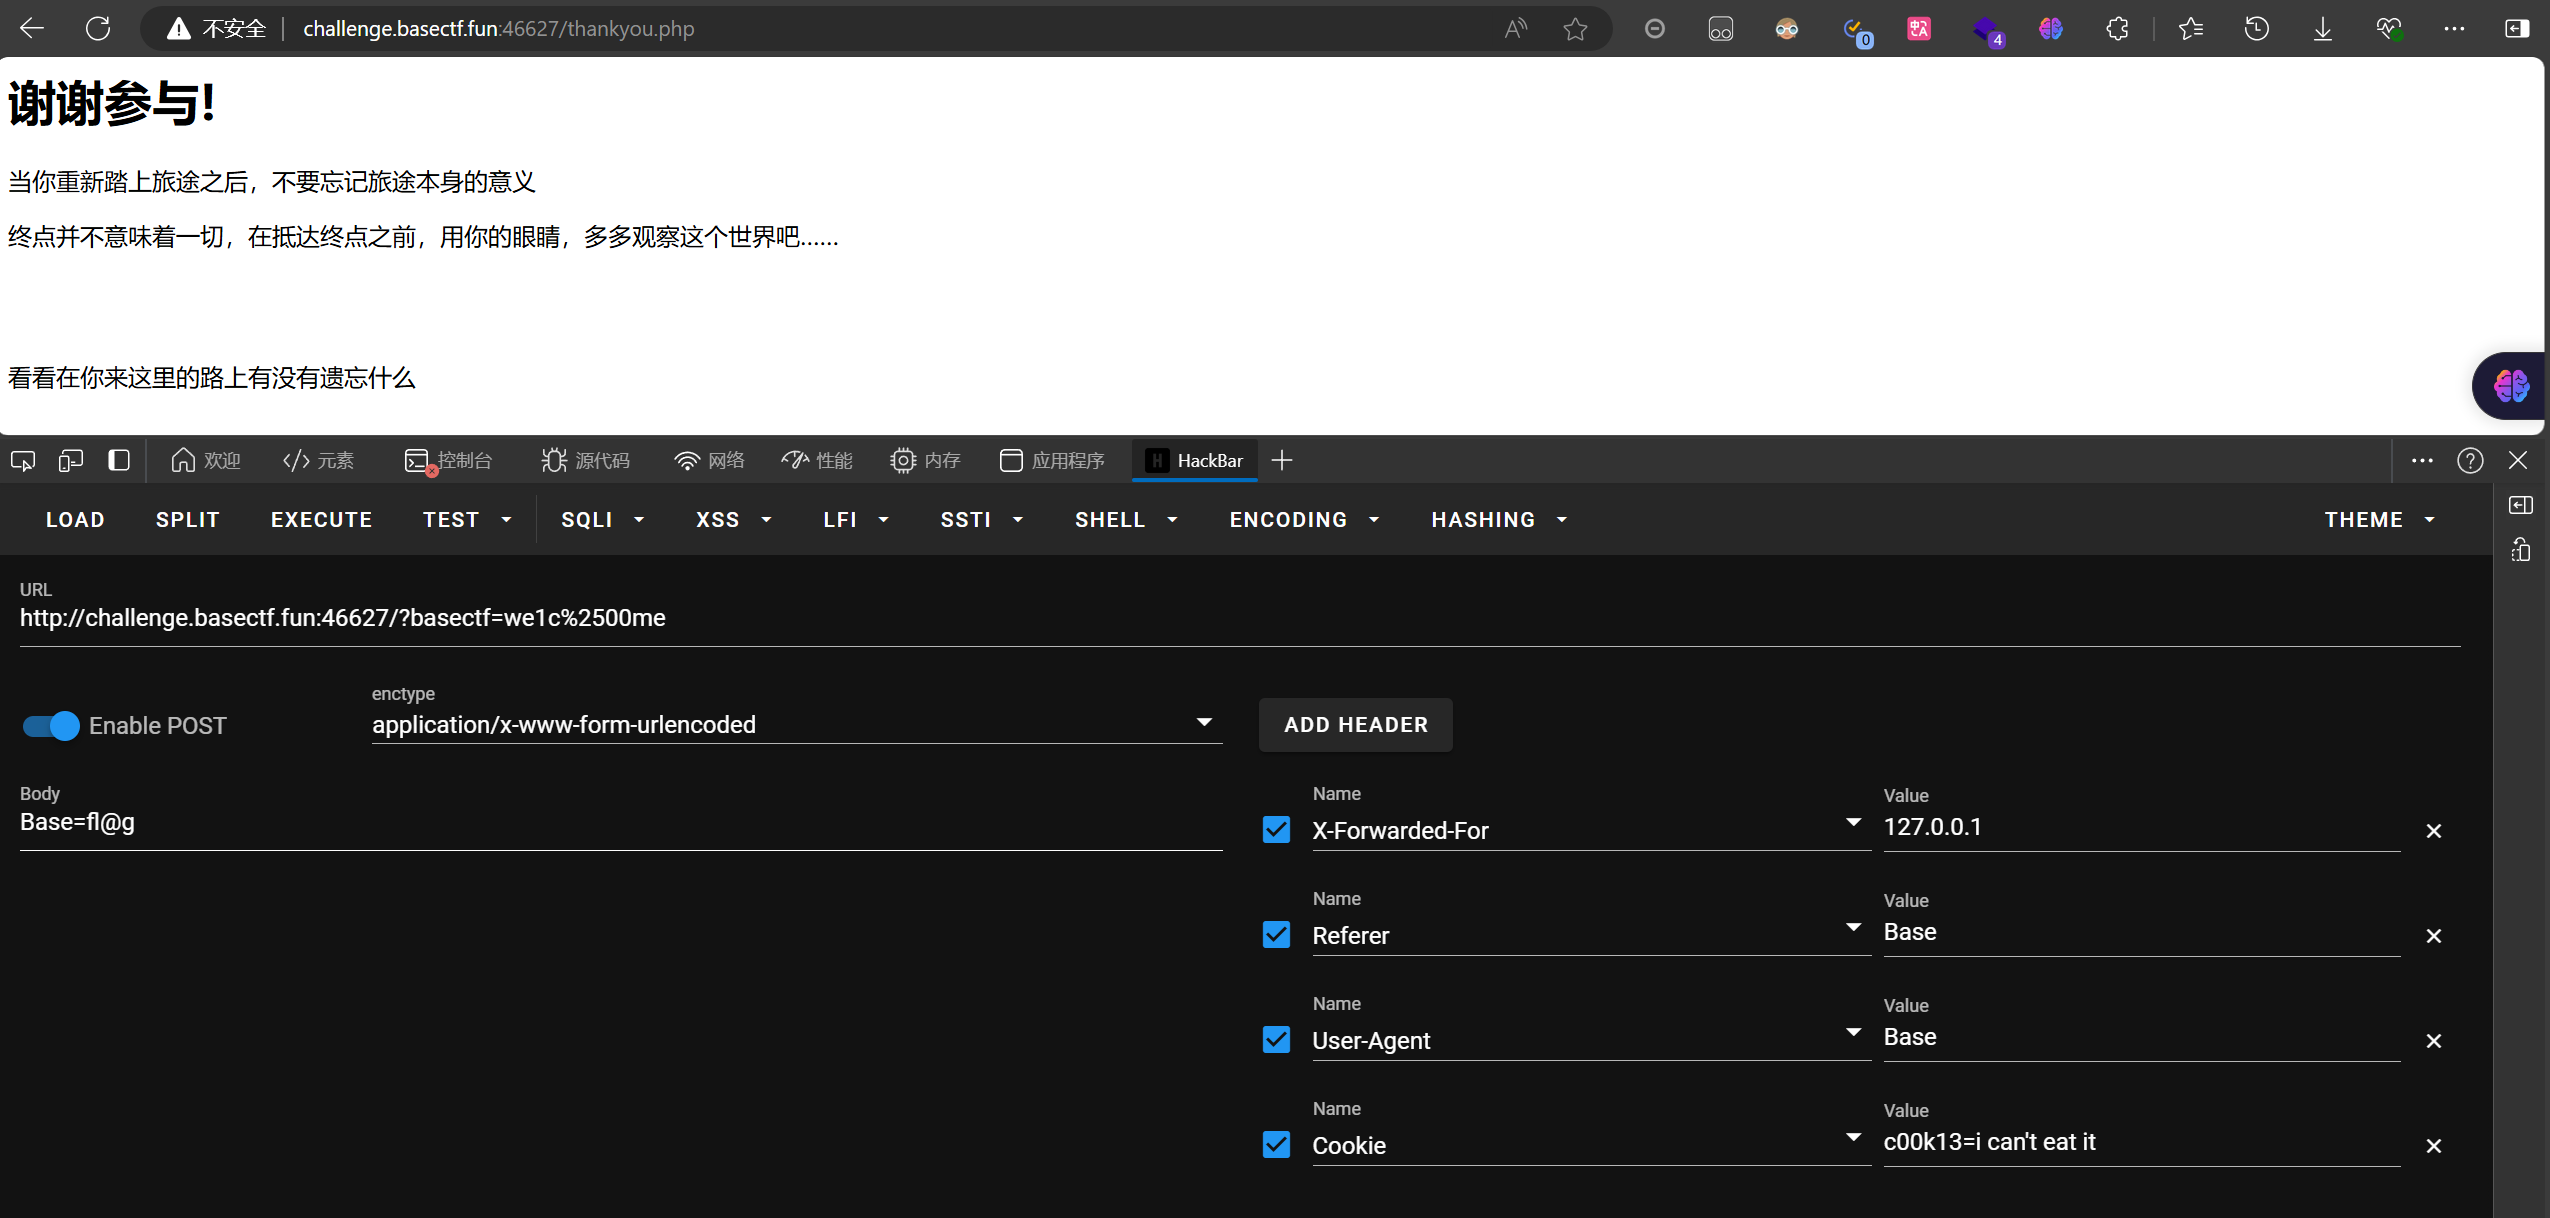The width and height of the screenshot is (2550, 1218).
Task: Open the SHELL dropdown menu
Action: click(x=1126, y=520)
